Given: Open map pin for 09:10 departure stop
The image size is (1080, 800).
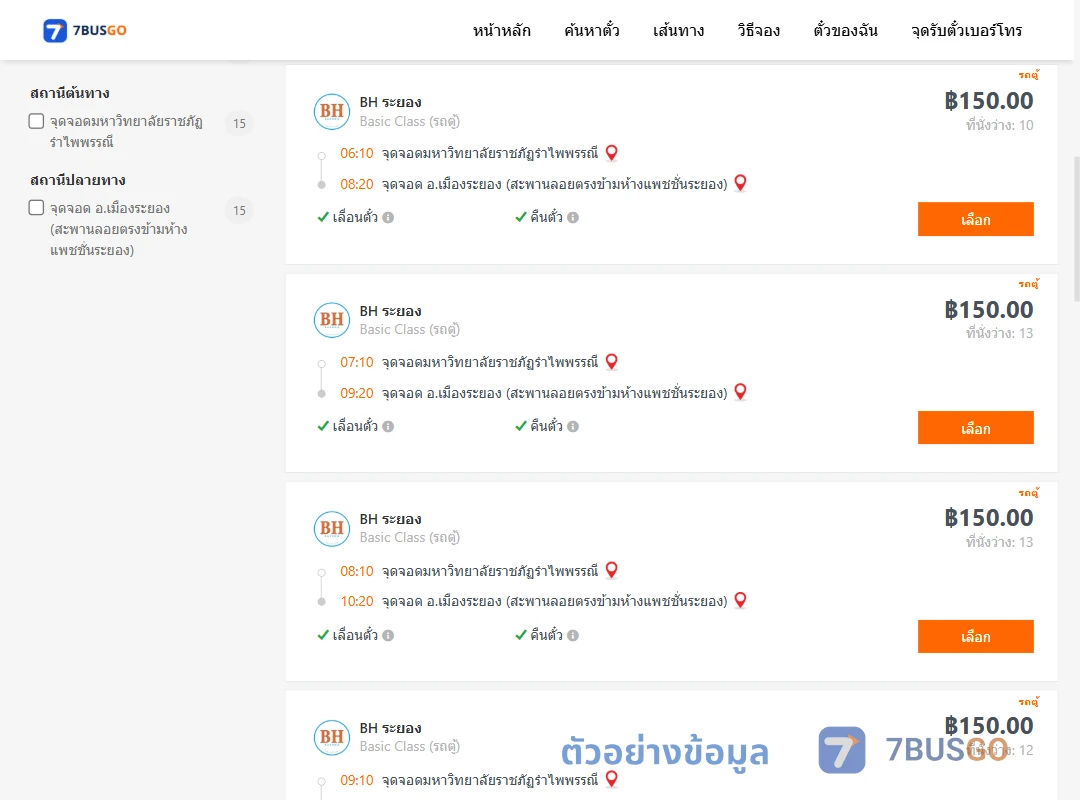Looking at the screenshot, I should pos(612,779).
